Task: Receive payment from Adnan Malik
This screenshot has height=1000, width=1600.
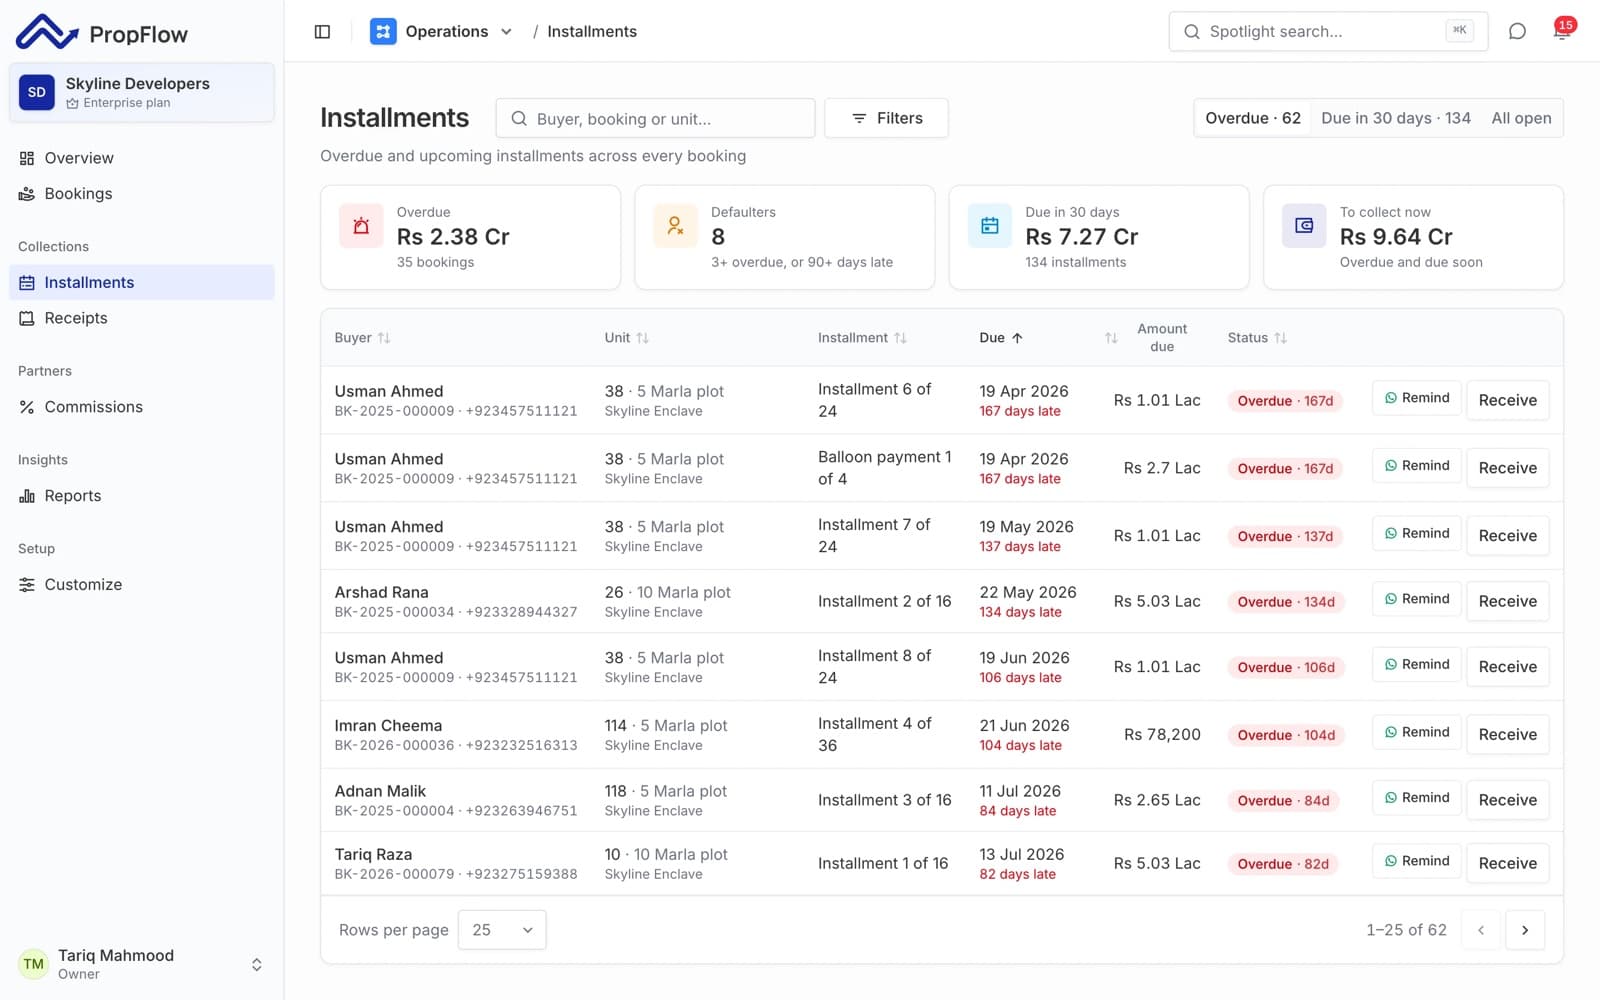Action: click(1507, 800)
